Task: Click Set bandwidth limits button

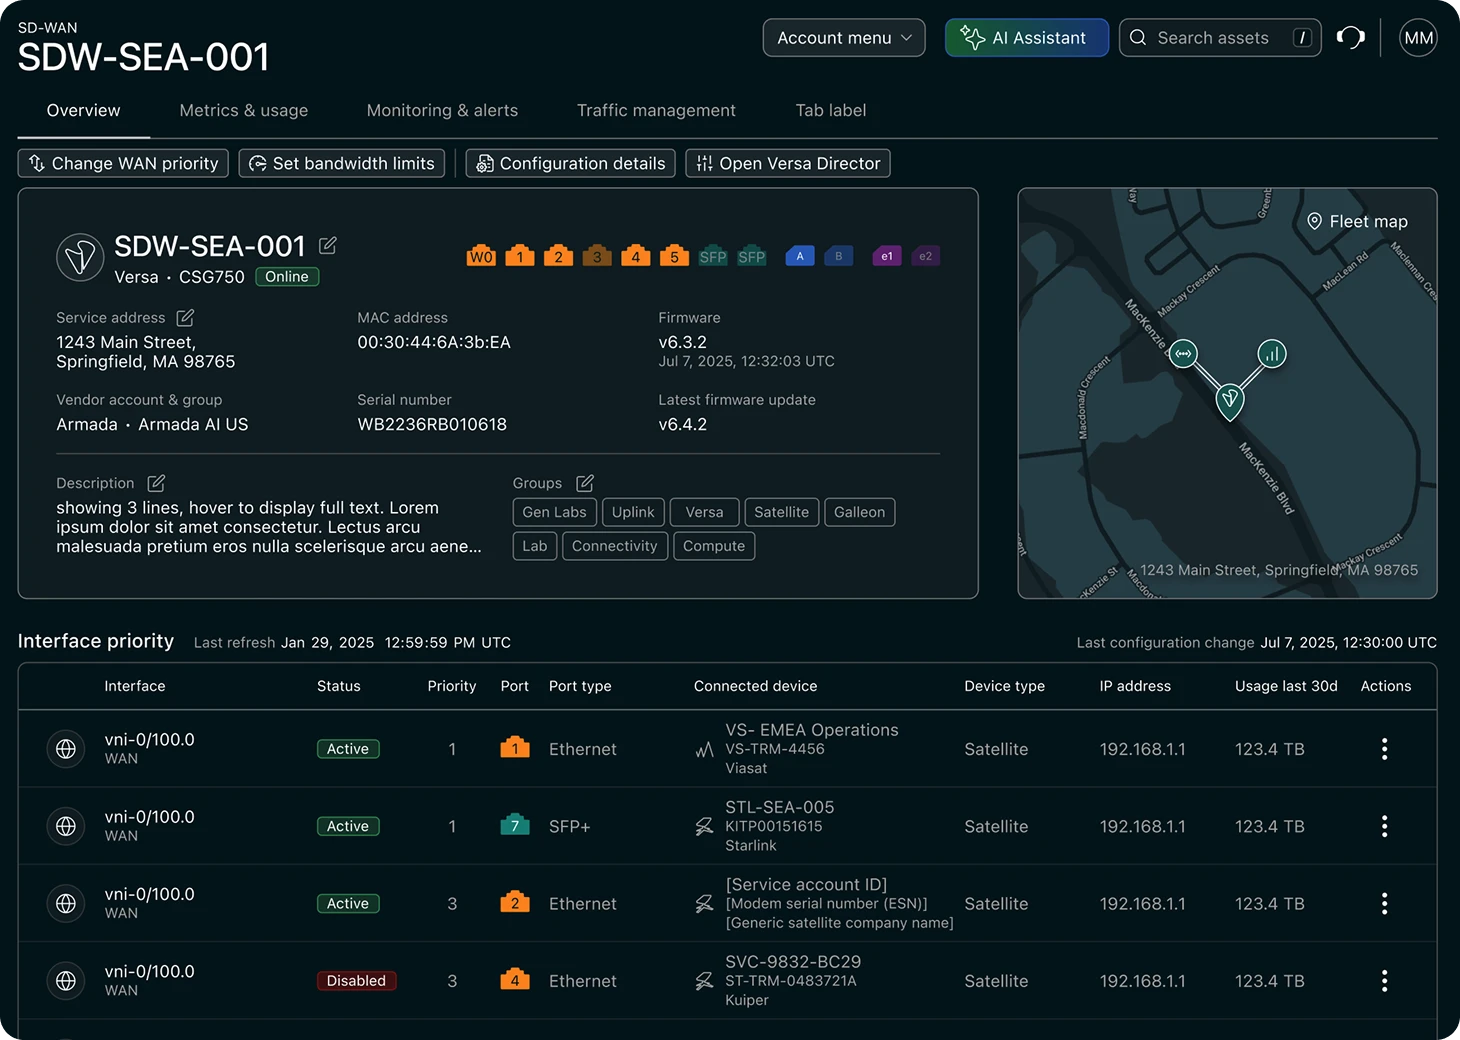Action: (x=342, y=163)
